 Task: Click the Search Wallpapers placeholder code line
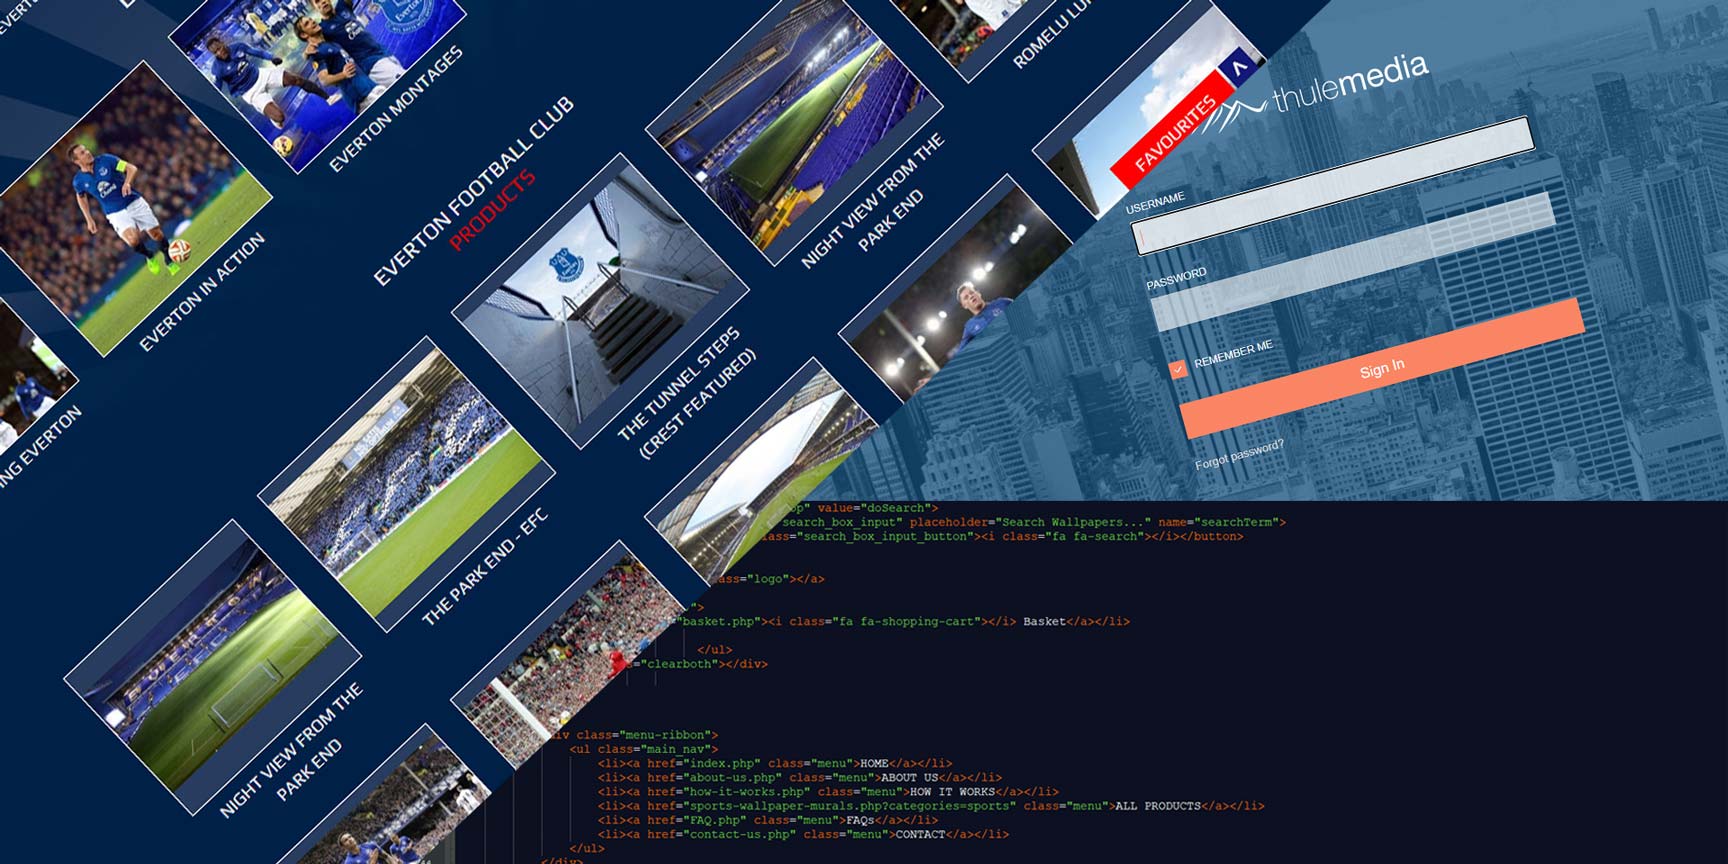[x=1032, y=522]
